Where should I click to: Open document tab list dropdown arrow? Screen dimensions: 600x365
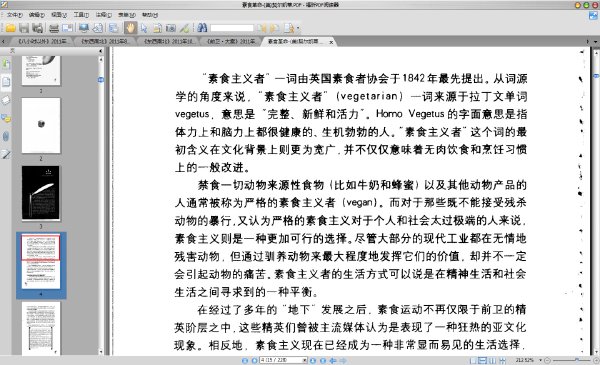pos(595,42)
